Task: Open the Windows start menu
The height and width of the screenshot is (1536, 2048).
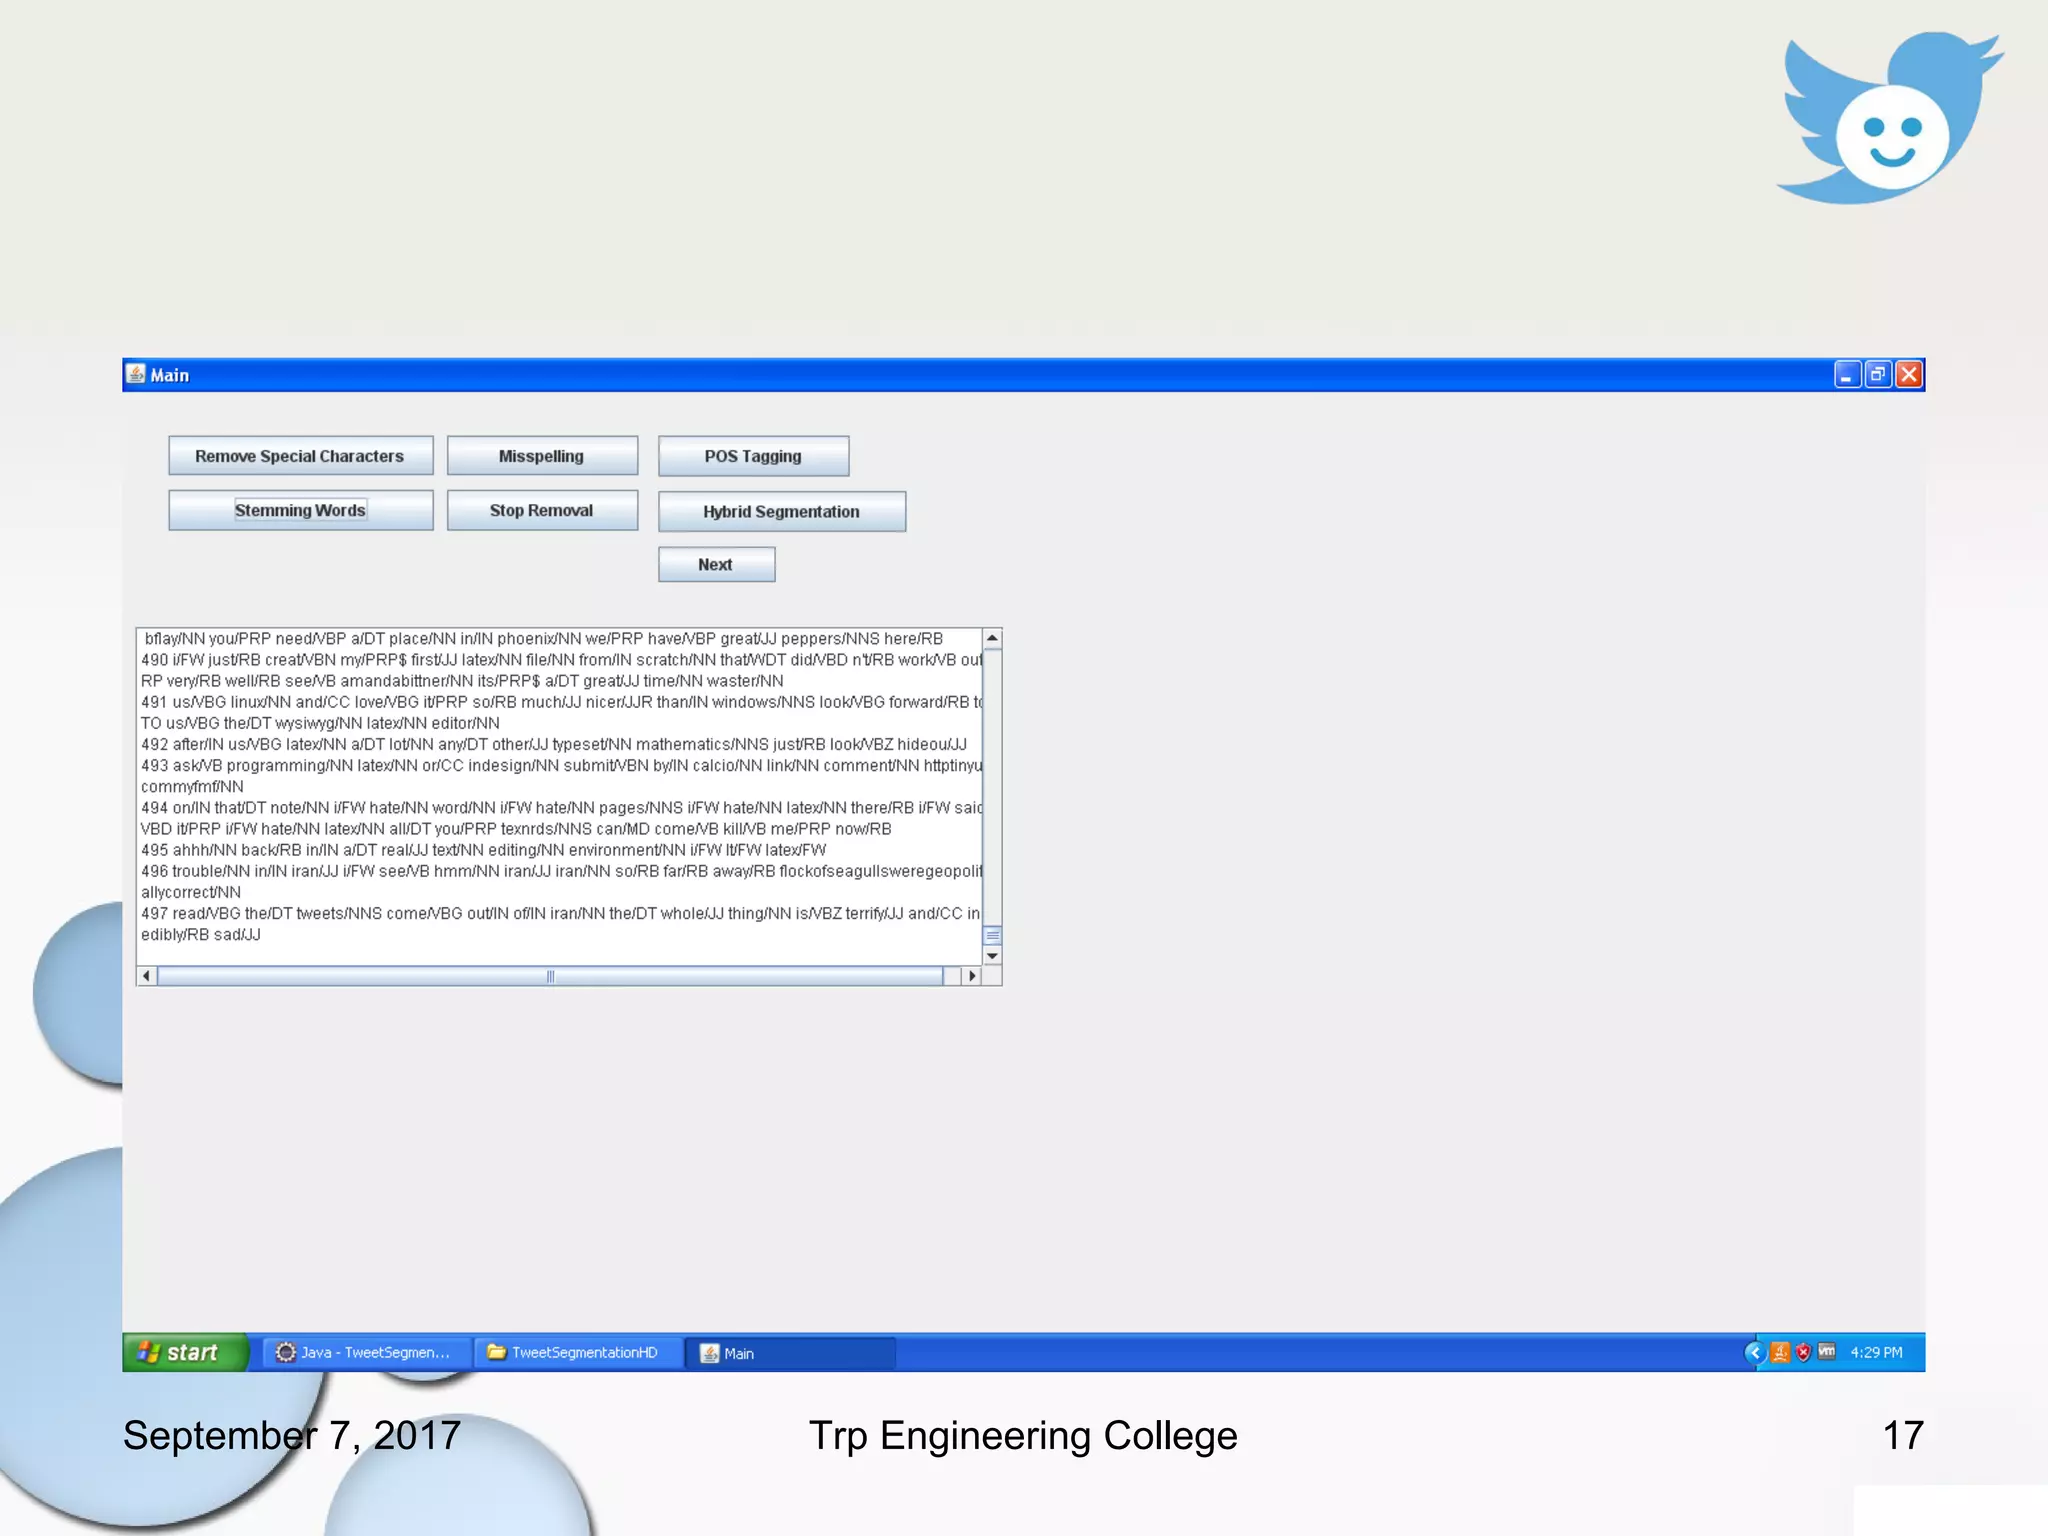Action: [x=184, y=1352]
